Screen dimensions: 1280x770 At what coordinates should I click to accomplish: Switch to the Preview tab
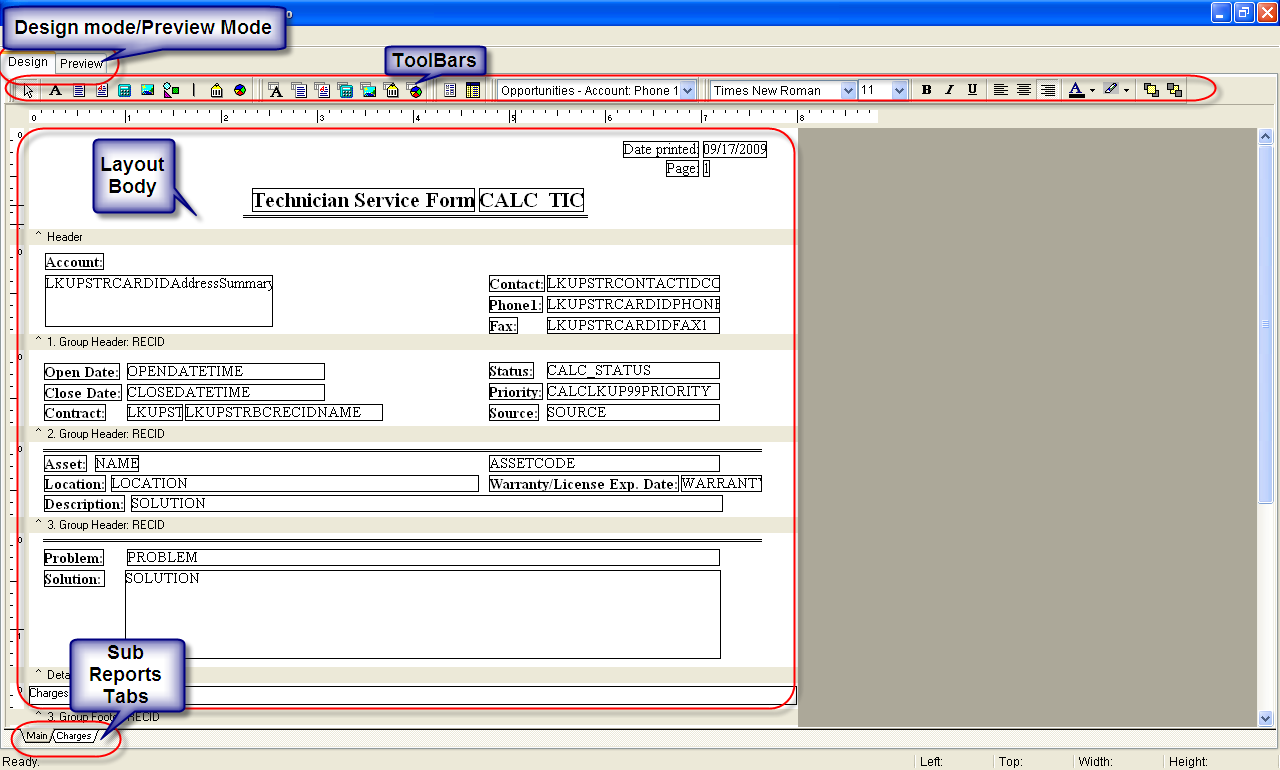pos(81,64)
